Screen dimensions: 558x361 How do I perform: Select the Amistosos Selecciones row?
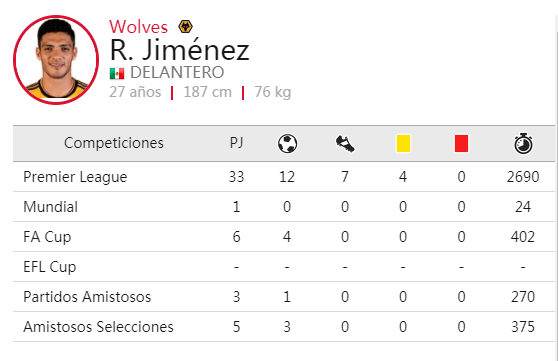tap(284, 326)
